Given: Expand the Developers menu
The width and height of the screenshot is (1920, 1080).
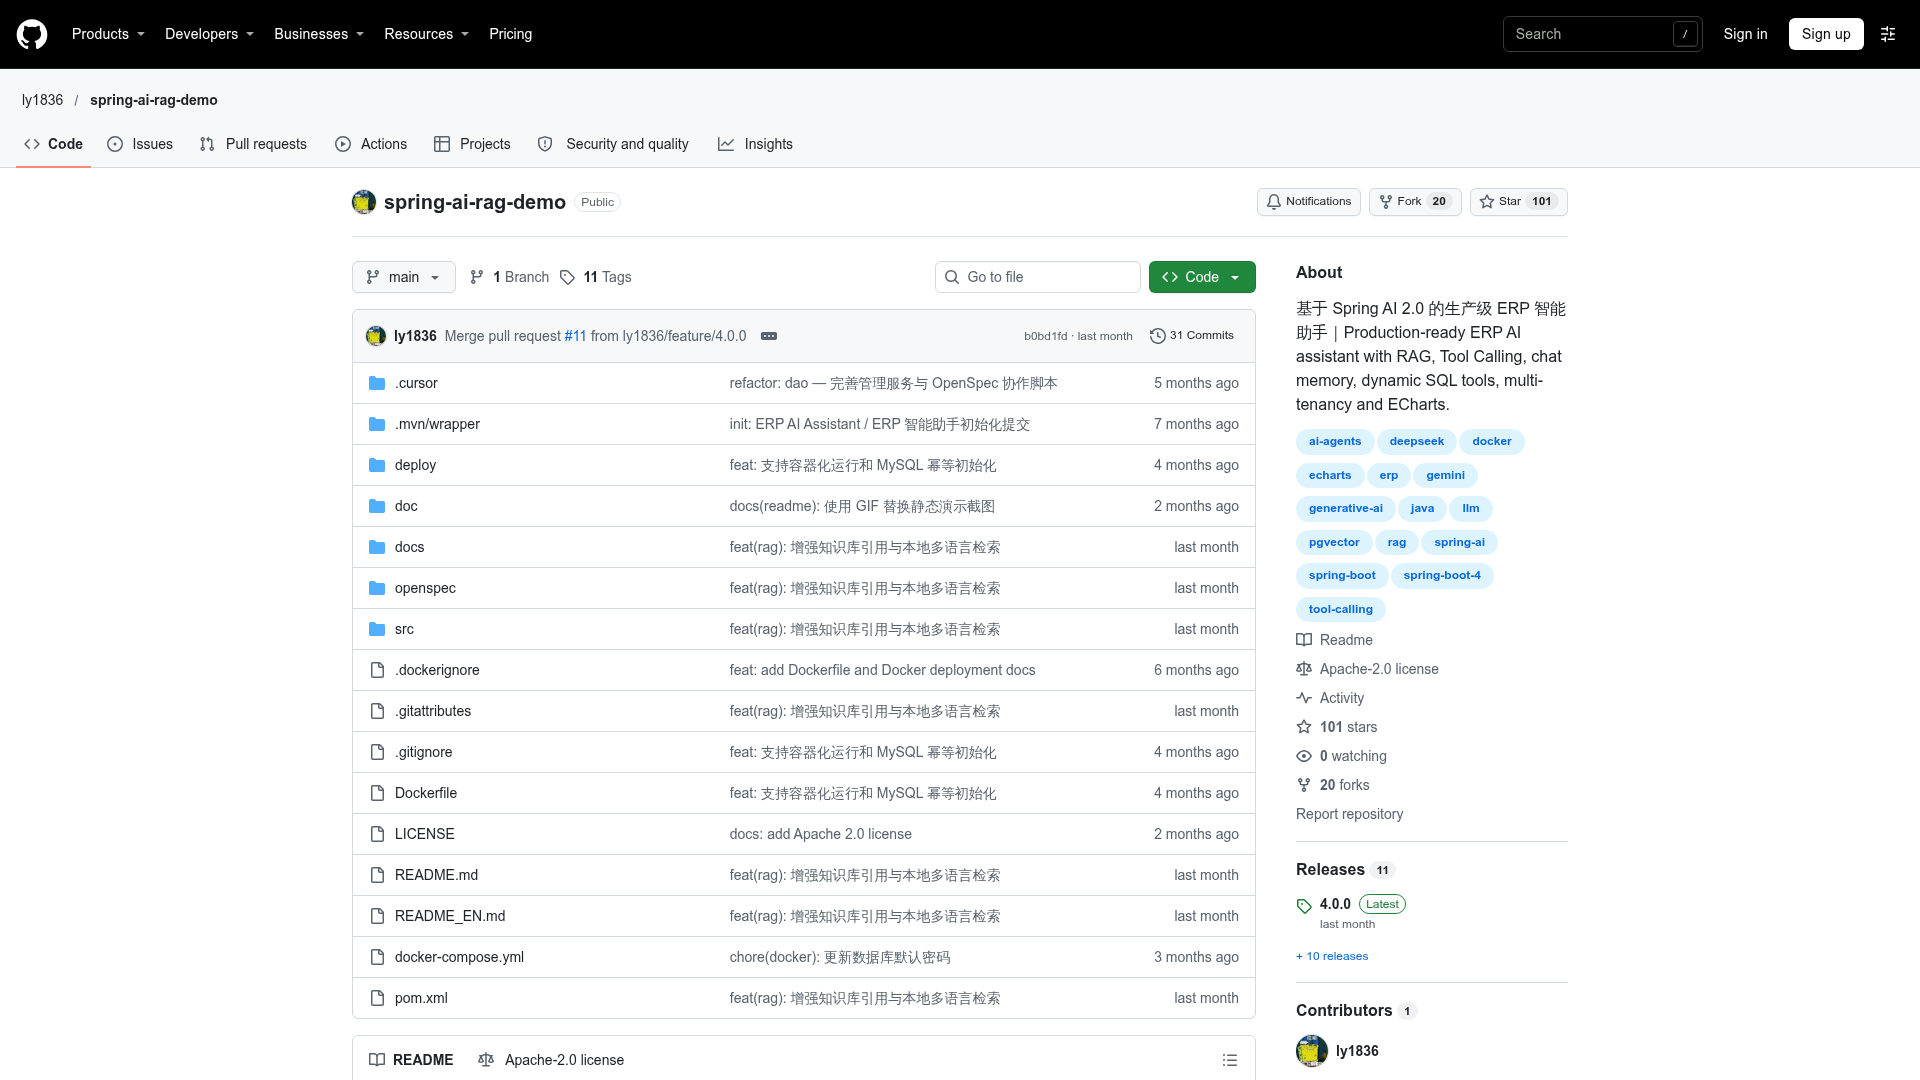Looking at the screenshot, I should 209,34.
